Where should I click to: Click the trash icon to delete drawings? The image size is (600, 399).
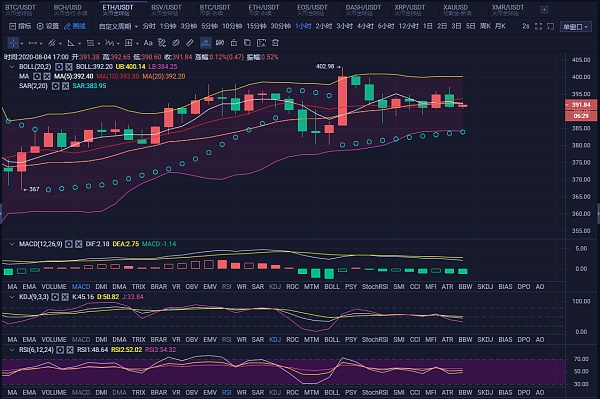(x=275, y=43)
